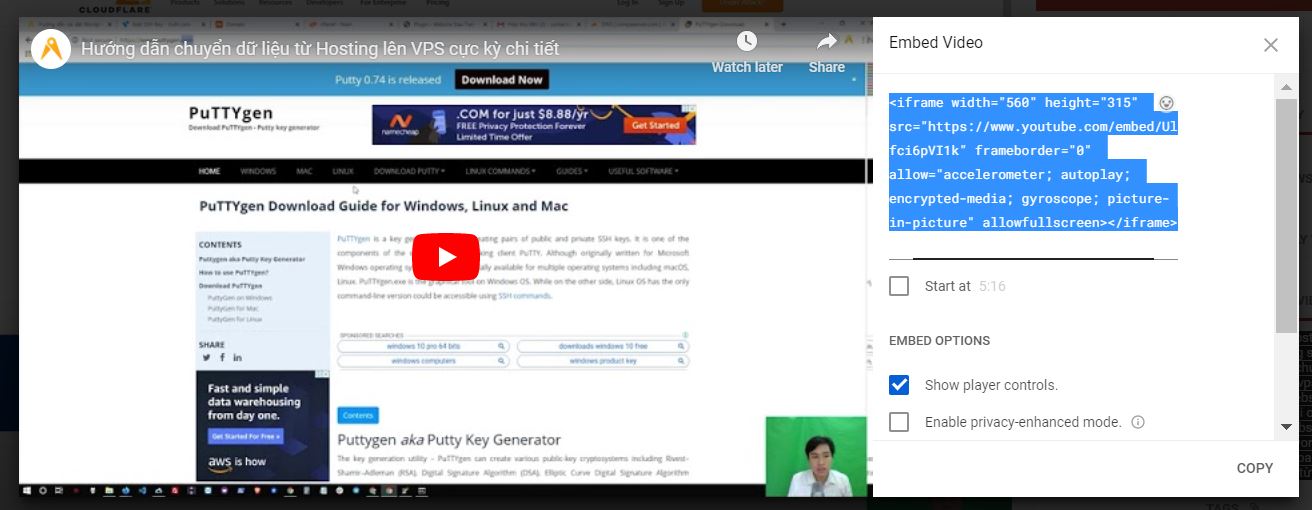Viewport: 1312px width, 510px height.
Task: Click the EMBED OPTIONS heading
Action: pyautogui.click(x=939, y=341)
